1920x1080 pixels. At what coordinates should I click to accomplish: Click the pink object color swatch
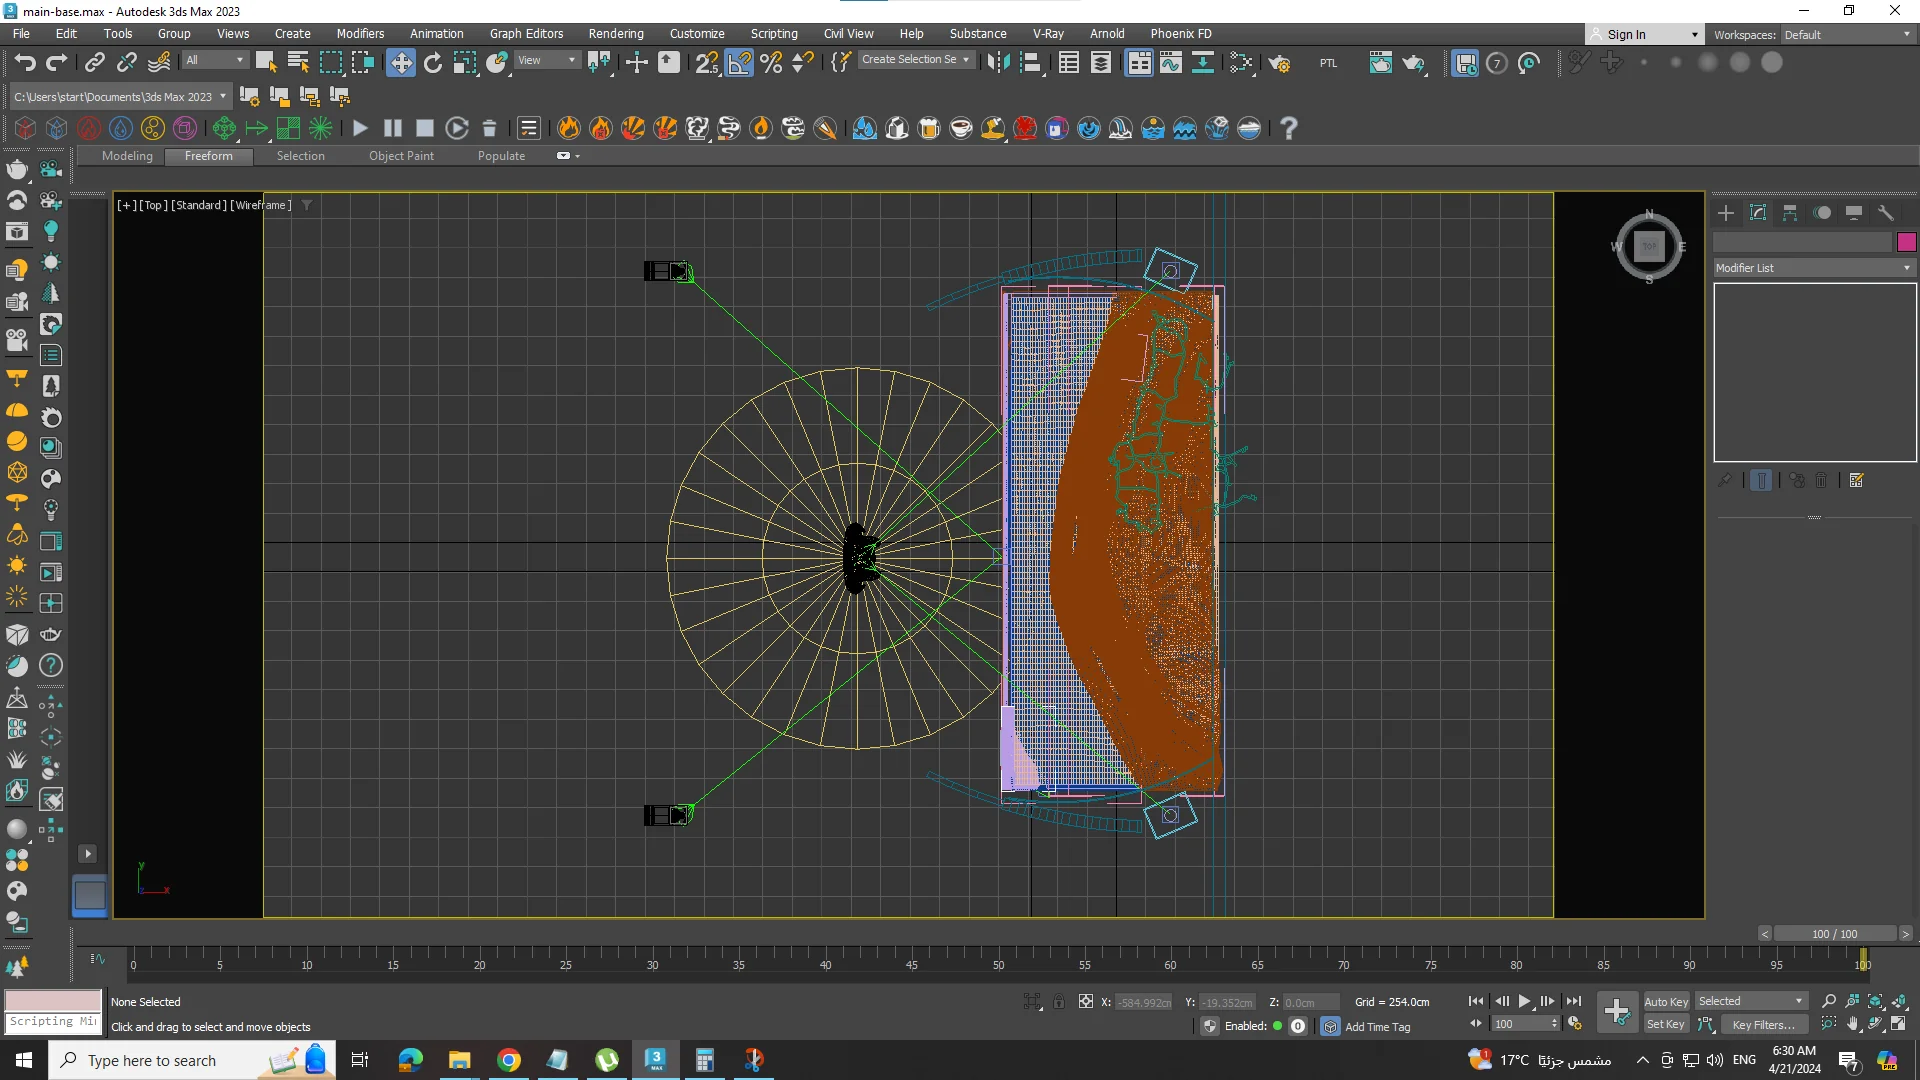click(1906, 242)
